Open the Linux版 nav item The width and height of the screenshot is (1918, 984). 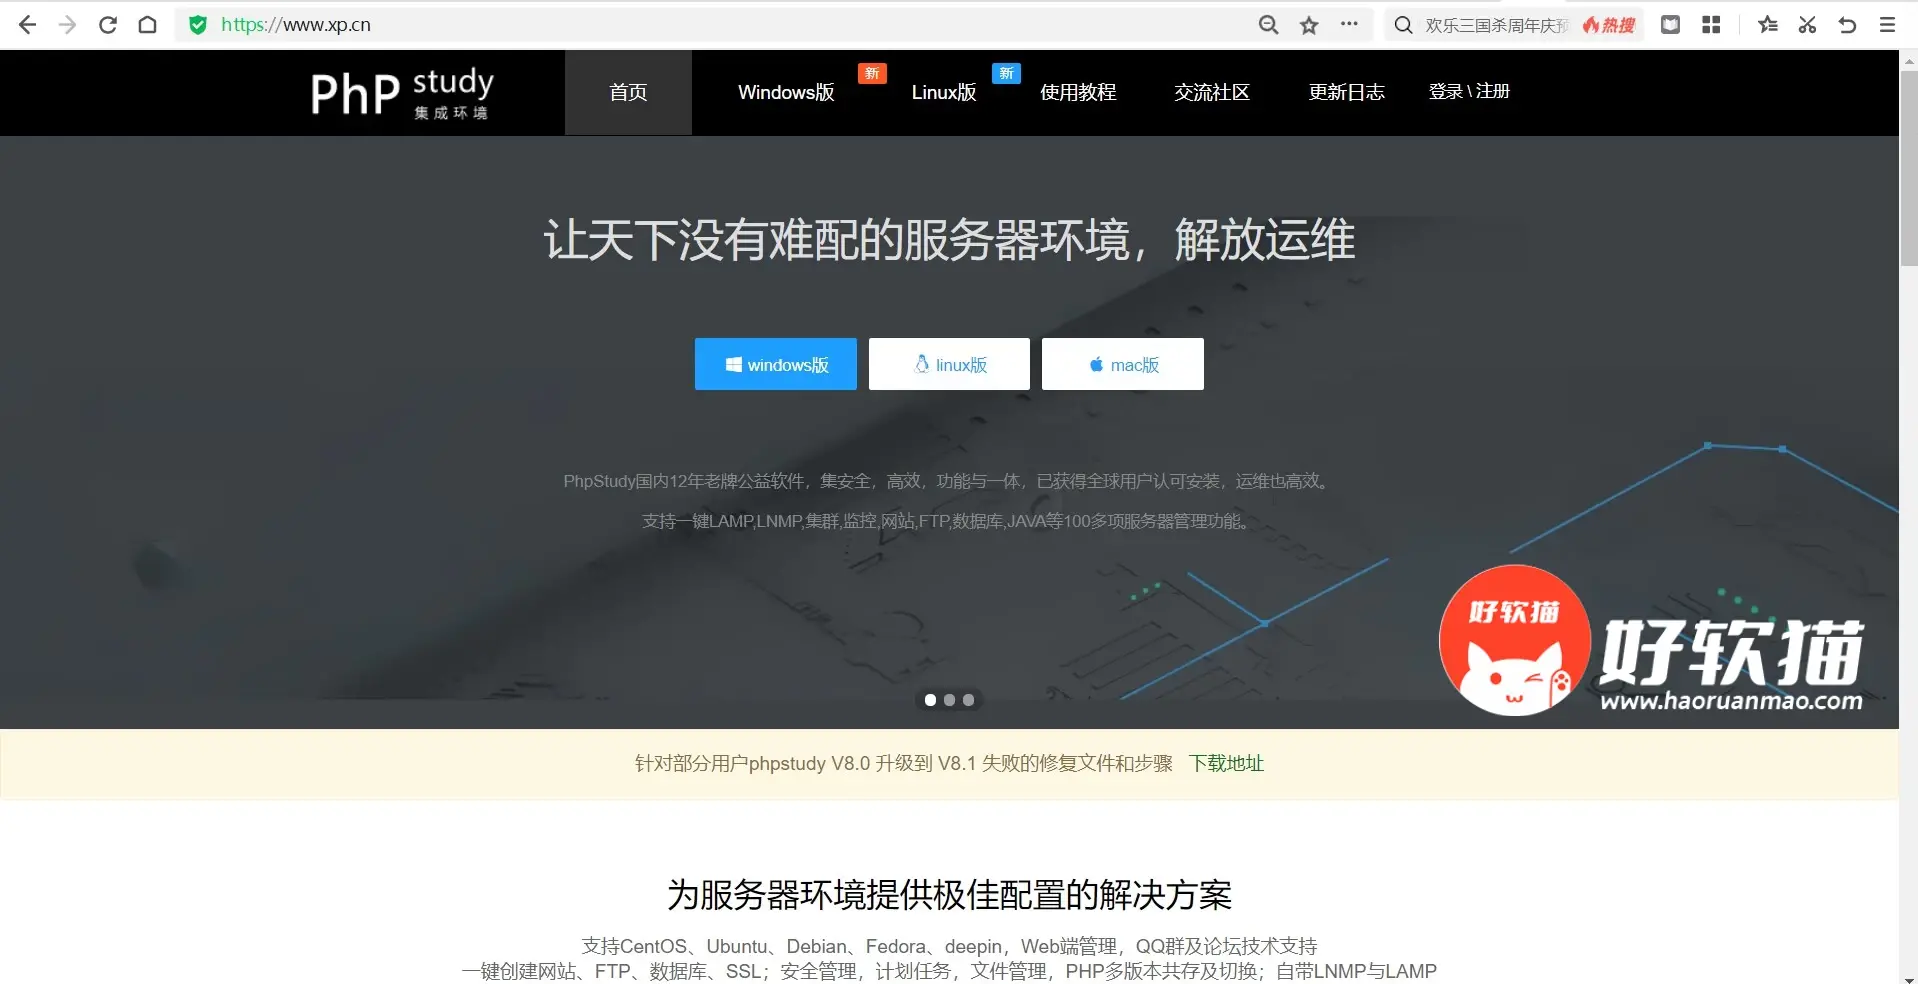click(944, 92)
